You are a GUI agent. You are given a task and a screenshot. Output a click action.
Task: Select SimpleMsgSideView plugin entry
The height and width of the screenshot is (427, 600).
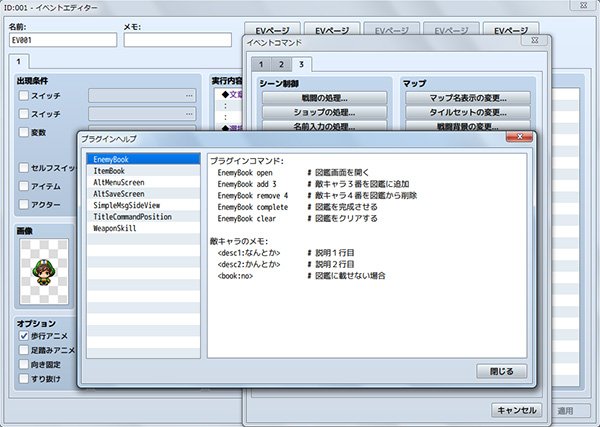point(143,205)
